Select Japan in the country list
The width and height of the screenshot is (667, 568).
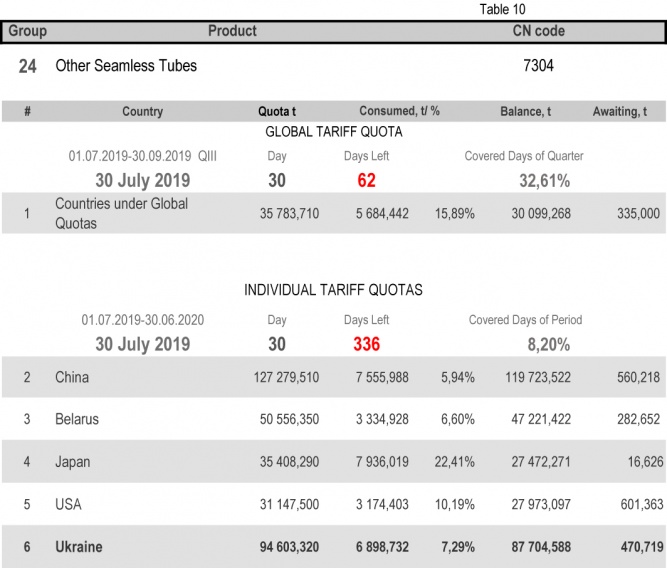pyautogui.click(x=73, y=462)
